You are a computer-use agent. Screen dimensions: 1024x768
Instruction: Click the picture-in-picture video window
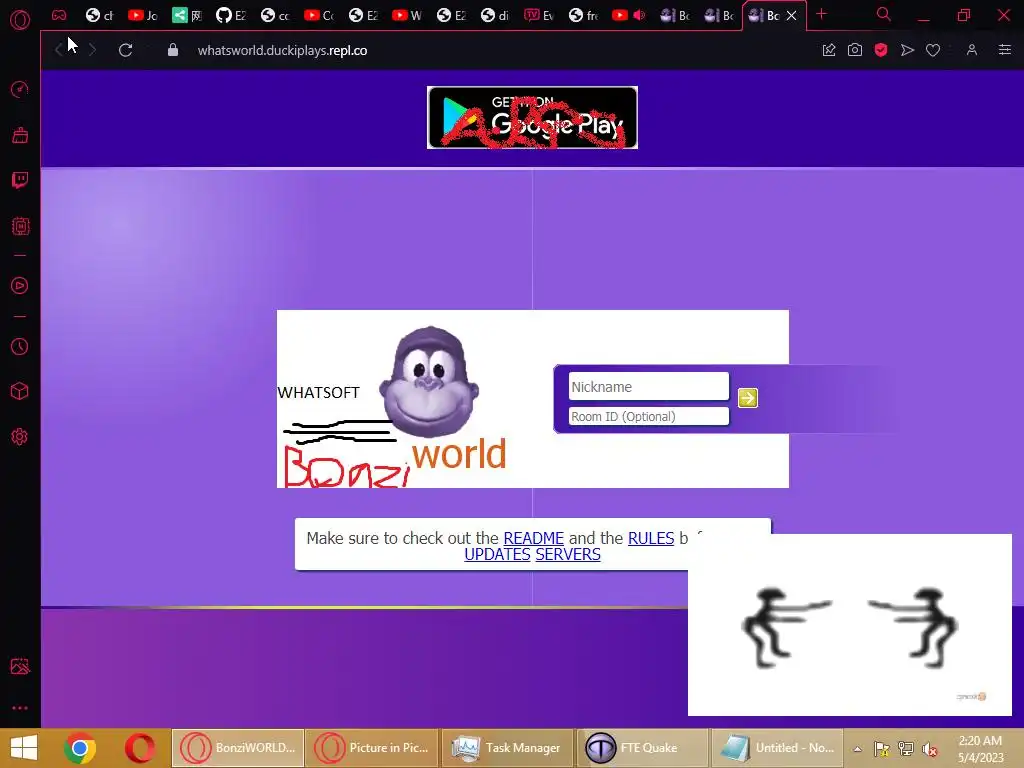(850, 625)
